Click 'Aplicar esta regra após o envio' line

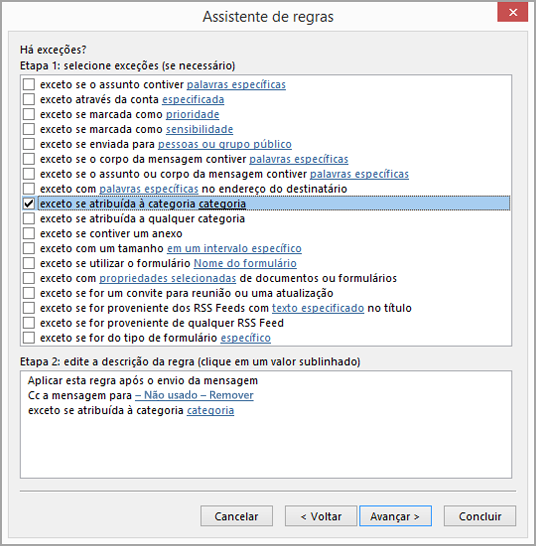tap(143, 381)
